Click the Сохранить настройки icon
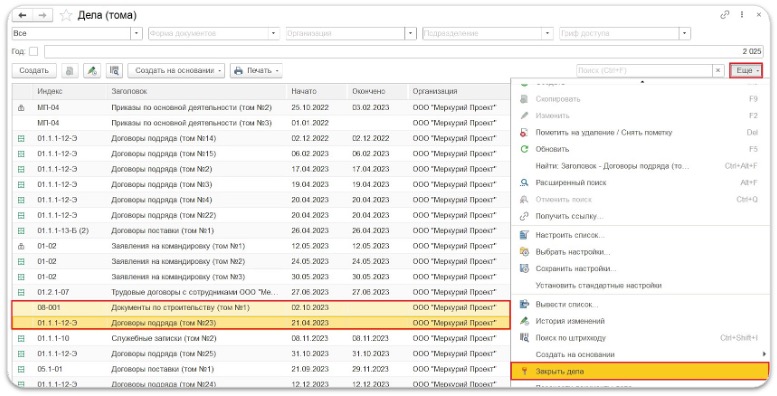777x396 pixels. tap(524, 269)
